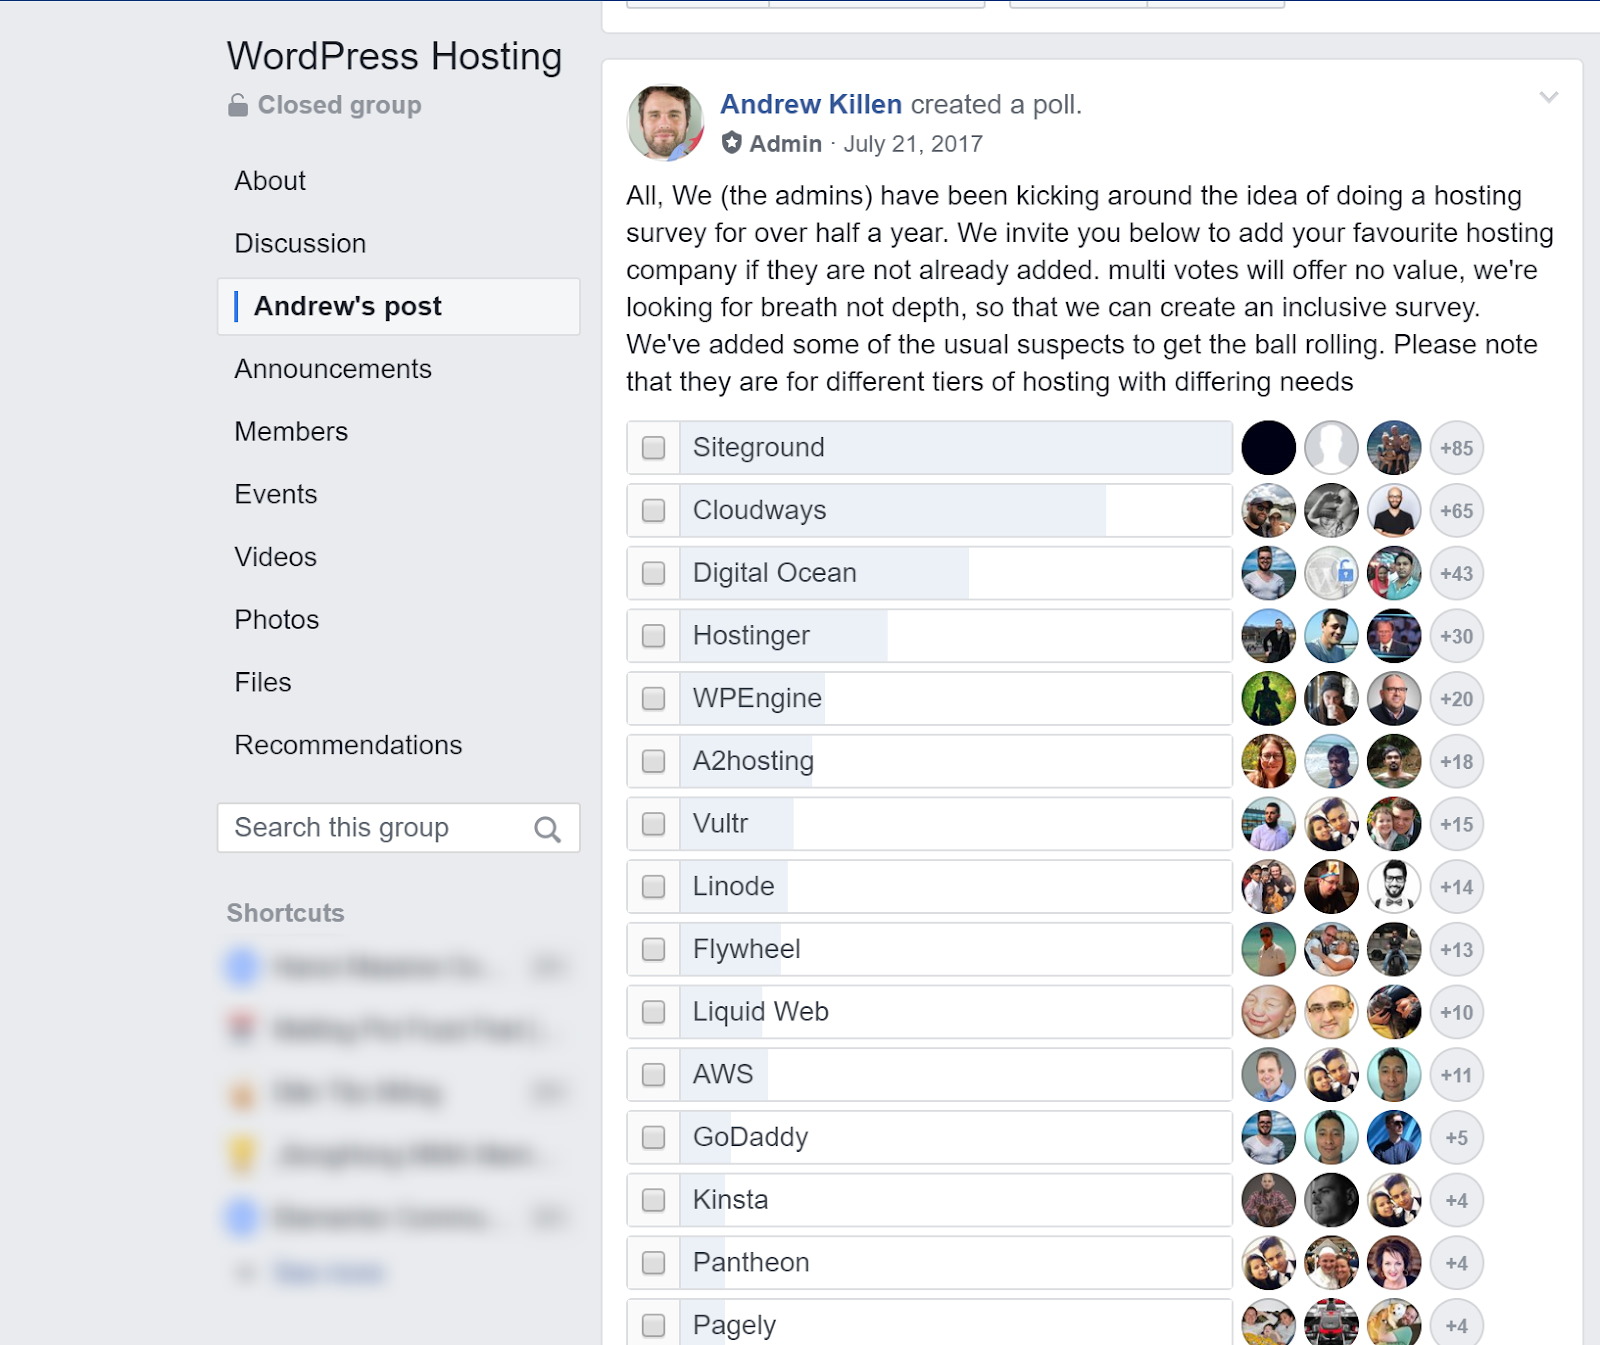Click a voter avatar beside Vultr
This screenshot has width=1600, height=1345.
[x=1268, y=824]
